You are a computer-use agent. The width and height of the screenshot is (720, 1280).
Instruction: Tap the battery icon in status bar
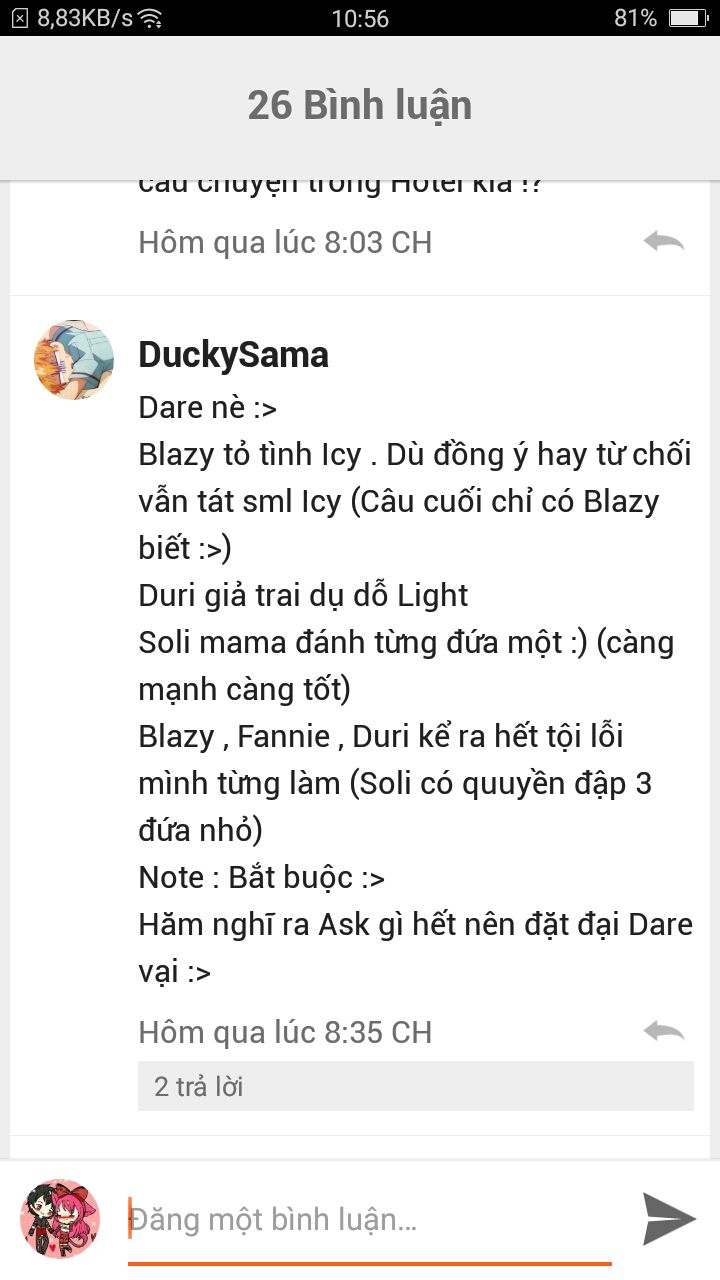(x=689, y=18)
